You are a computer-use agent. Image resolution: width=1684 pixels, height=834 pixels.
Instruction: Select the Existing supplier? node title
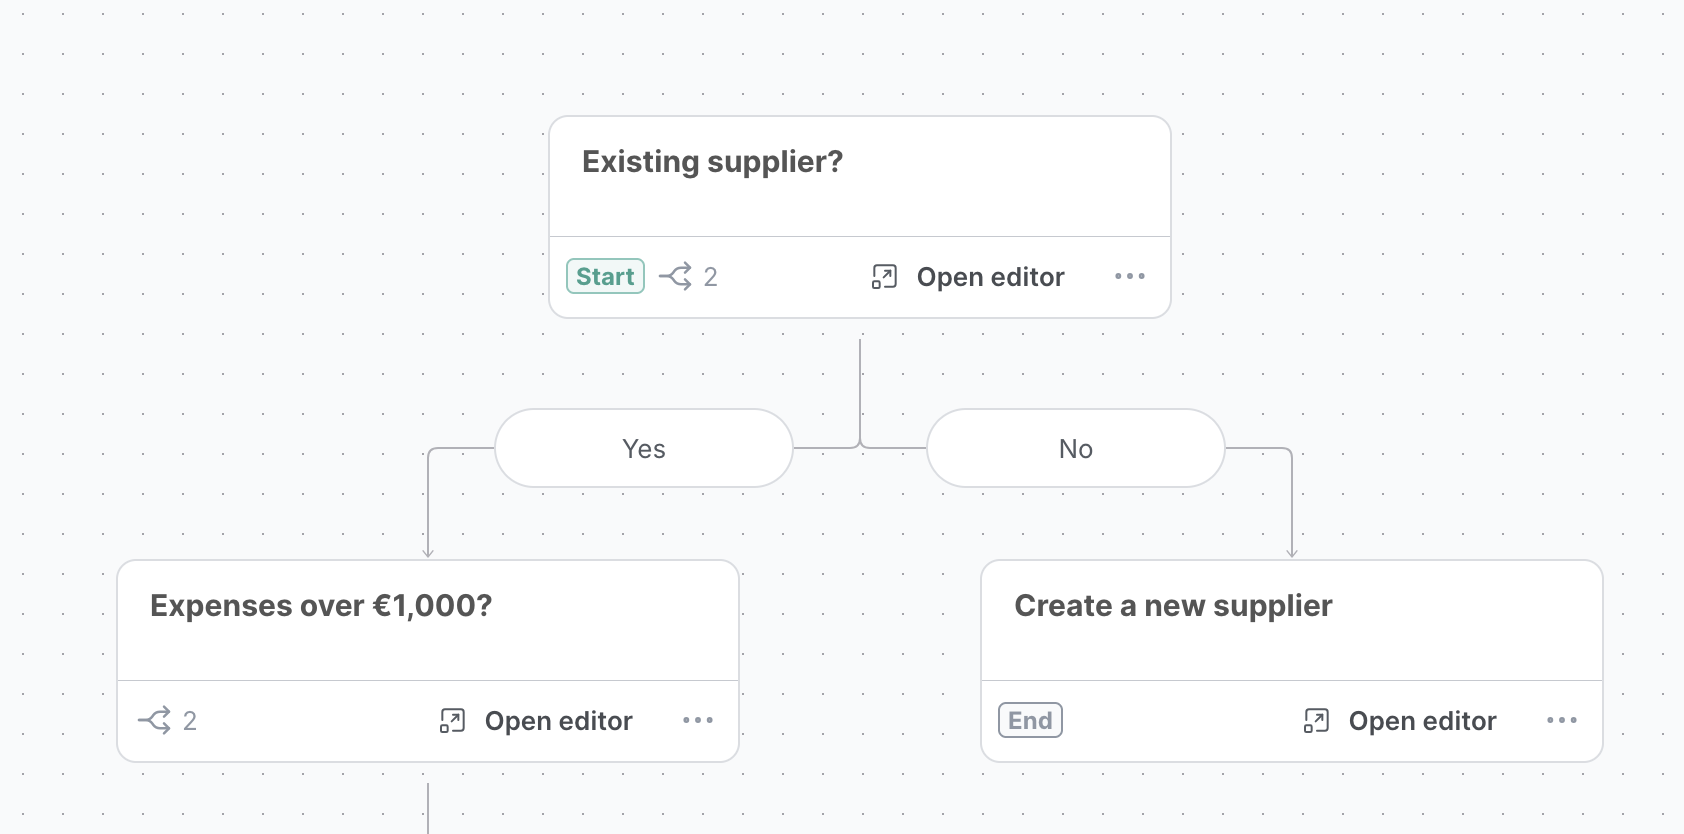point(712,162)
